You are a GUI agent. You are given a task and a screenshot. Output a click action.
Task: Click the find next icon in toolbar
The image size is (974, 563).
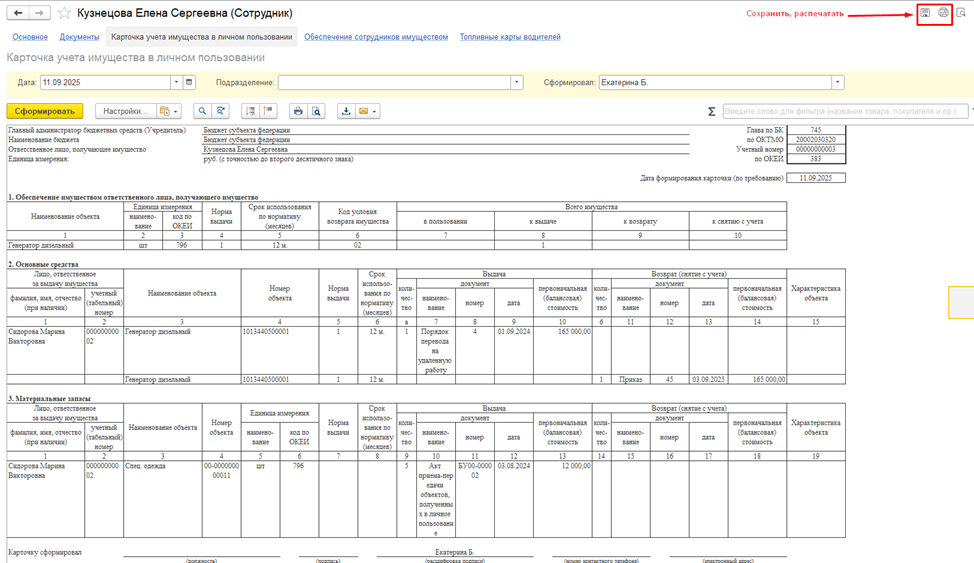[220, 111]
